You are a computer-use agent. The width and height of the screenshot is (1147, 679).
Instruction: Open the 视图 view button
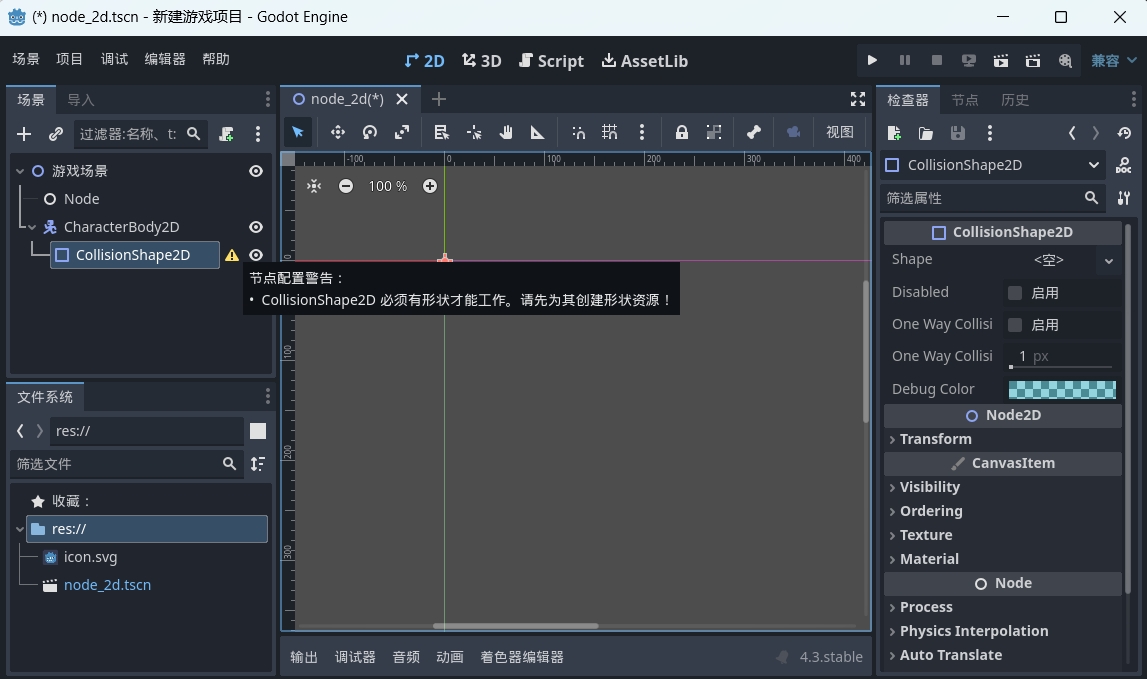(839, 132)
